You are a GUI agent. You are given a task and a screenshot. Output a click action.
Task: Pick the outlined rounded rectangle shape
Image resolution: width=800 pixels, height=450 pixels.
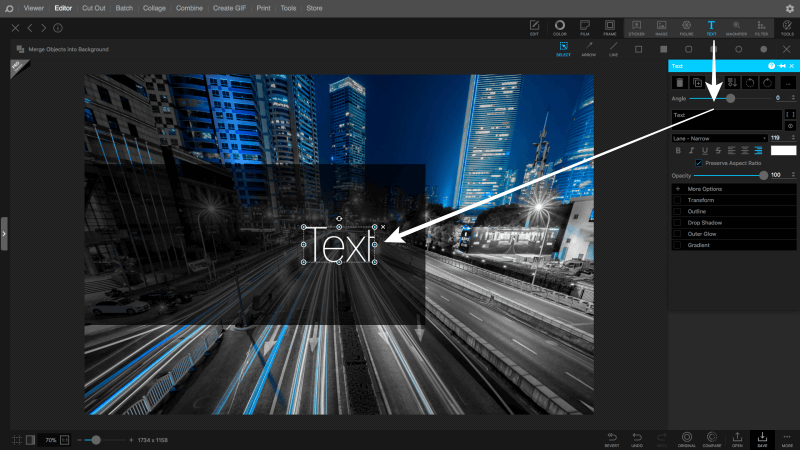coord(688,49)
